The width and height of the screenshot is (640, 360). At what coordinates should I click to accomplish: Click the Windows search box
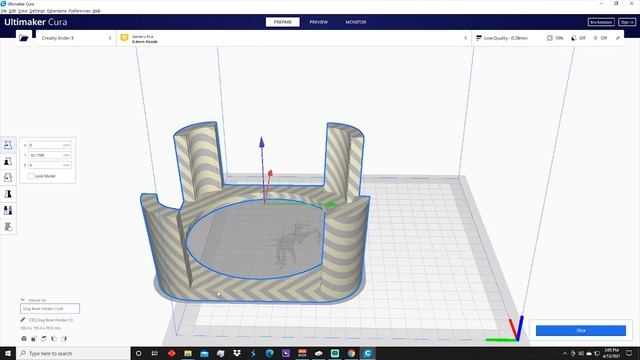[73, 353]
